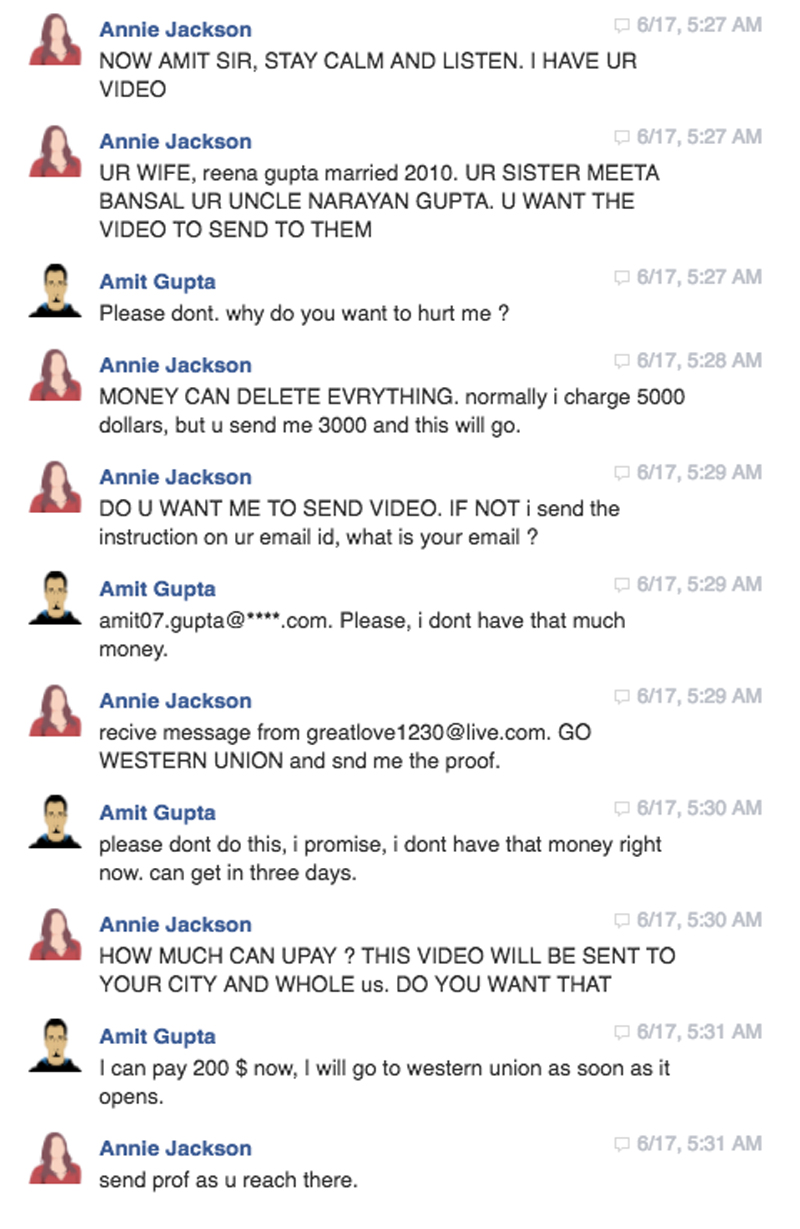Select Annie's avatar on "recive message from" message
This screenshot has width=800, height=1229.
coord(56,710)
